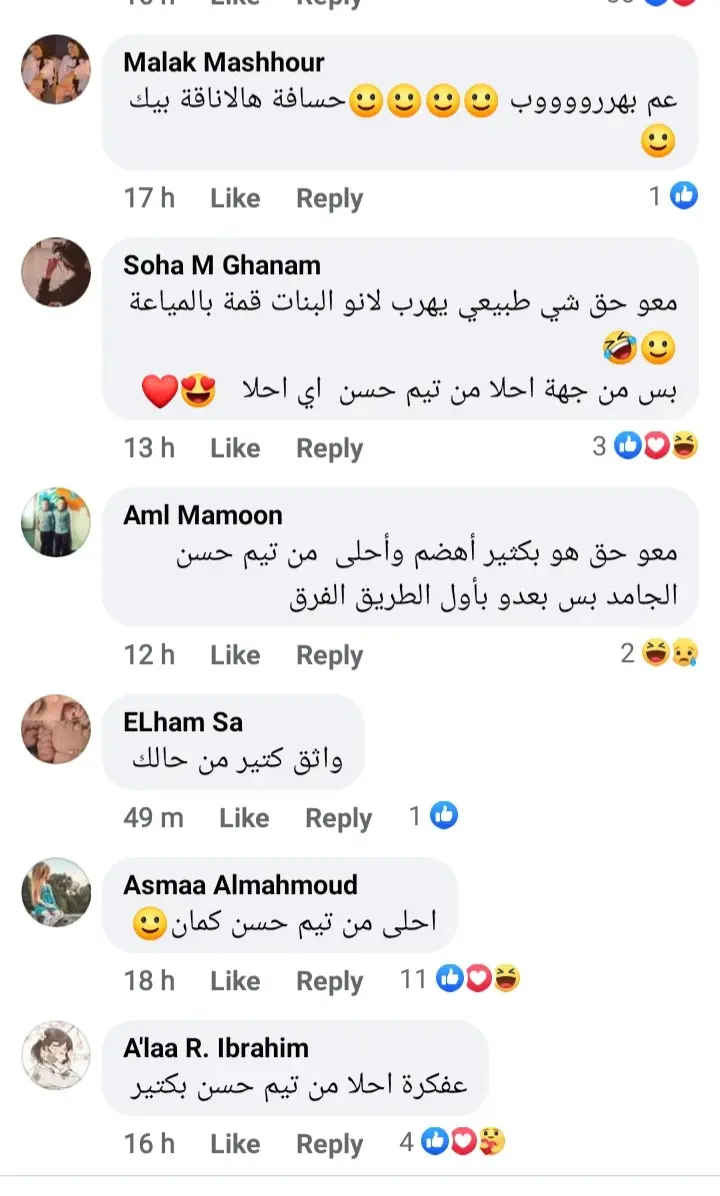720x1196 pixels.
Task: Reply to A'laa R. Ibrahim's comment
Action: (x=329, y=1145)
